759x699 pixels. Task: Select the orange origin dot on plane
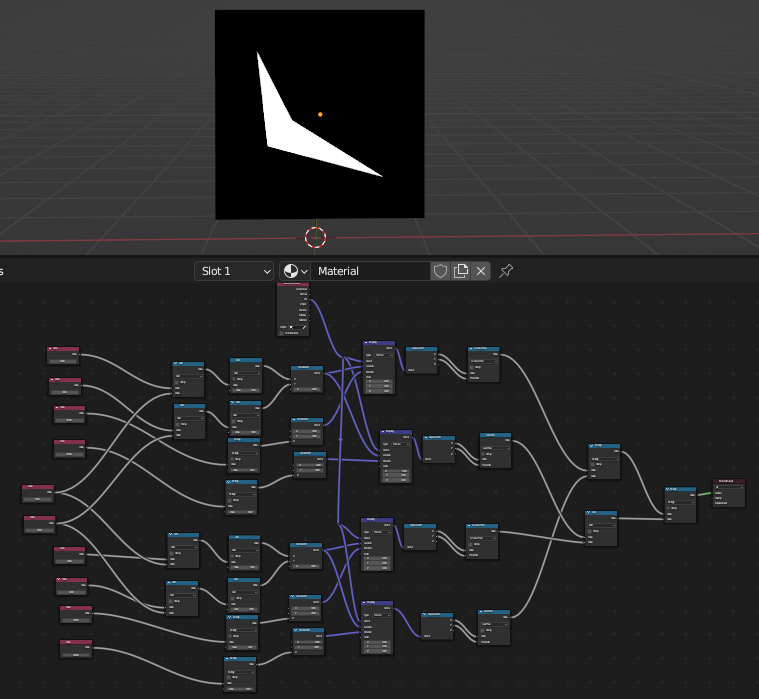[320, 114]
